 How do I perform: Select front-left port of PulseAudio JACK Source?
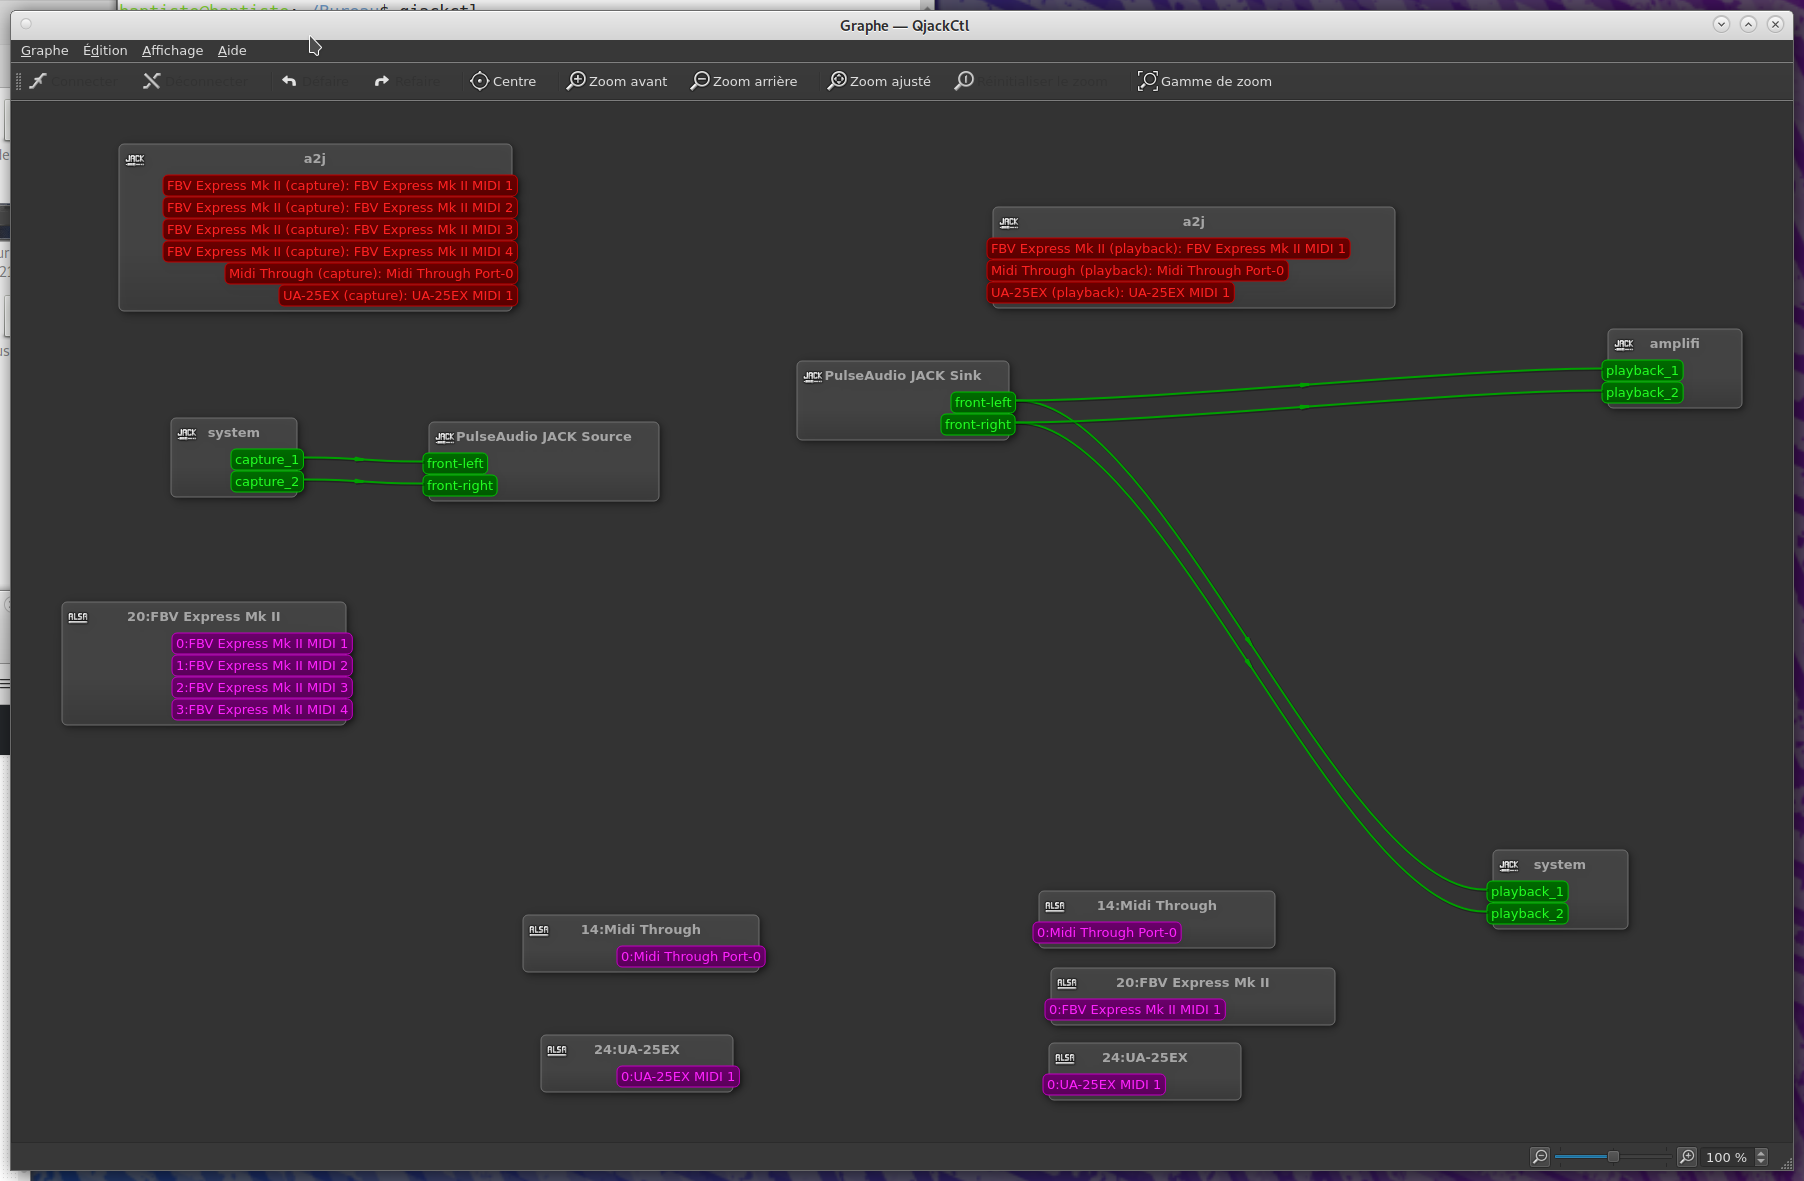455,464
